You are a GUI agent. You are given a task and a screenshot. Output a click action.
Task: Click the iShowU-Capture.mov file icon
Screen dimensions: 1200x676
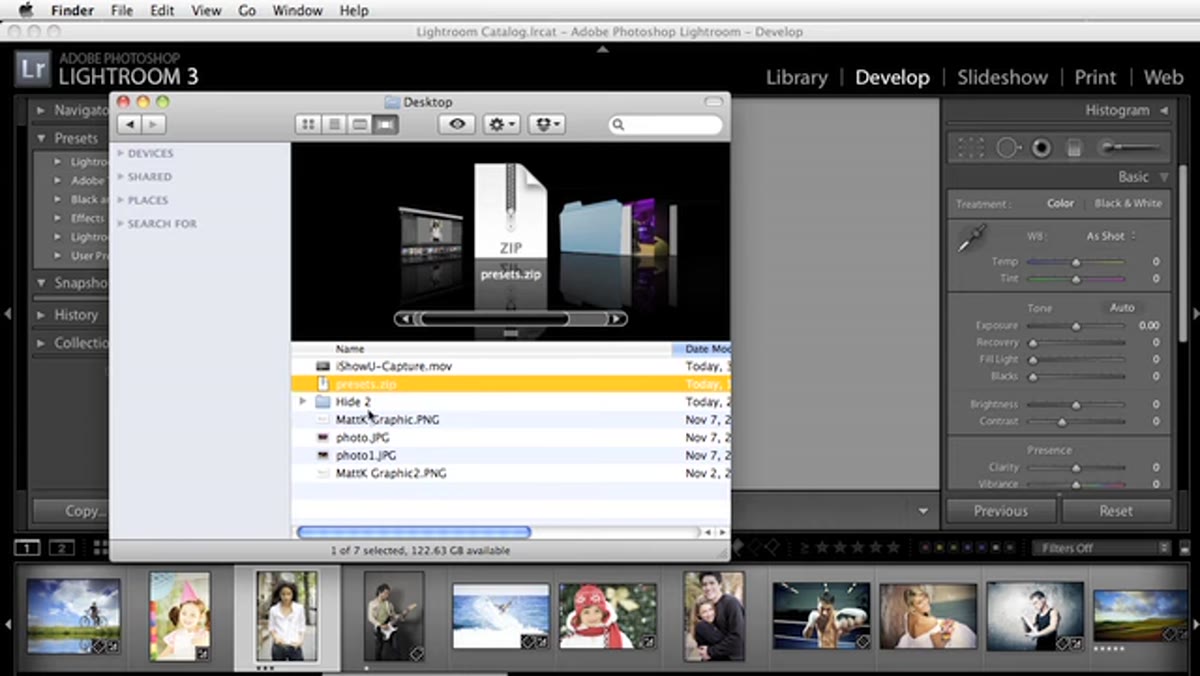323,367
